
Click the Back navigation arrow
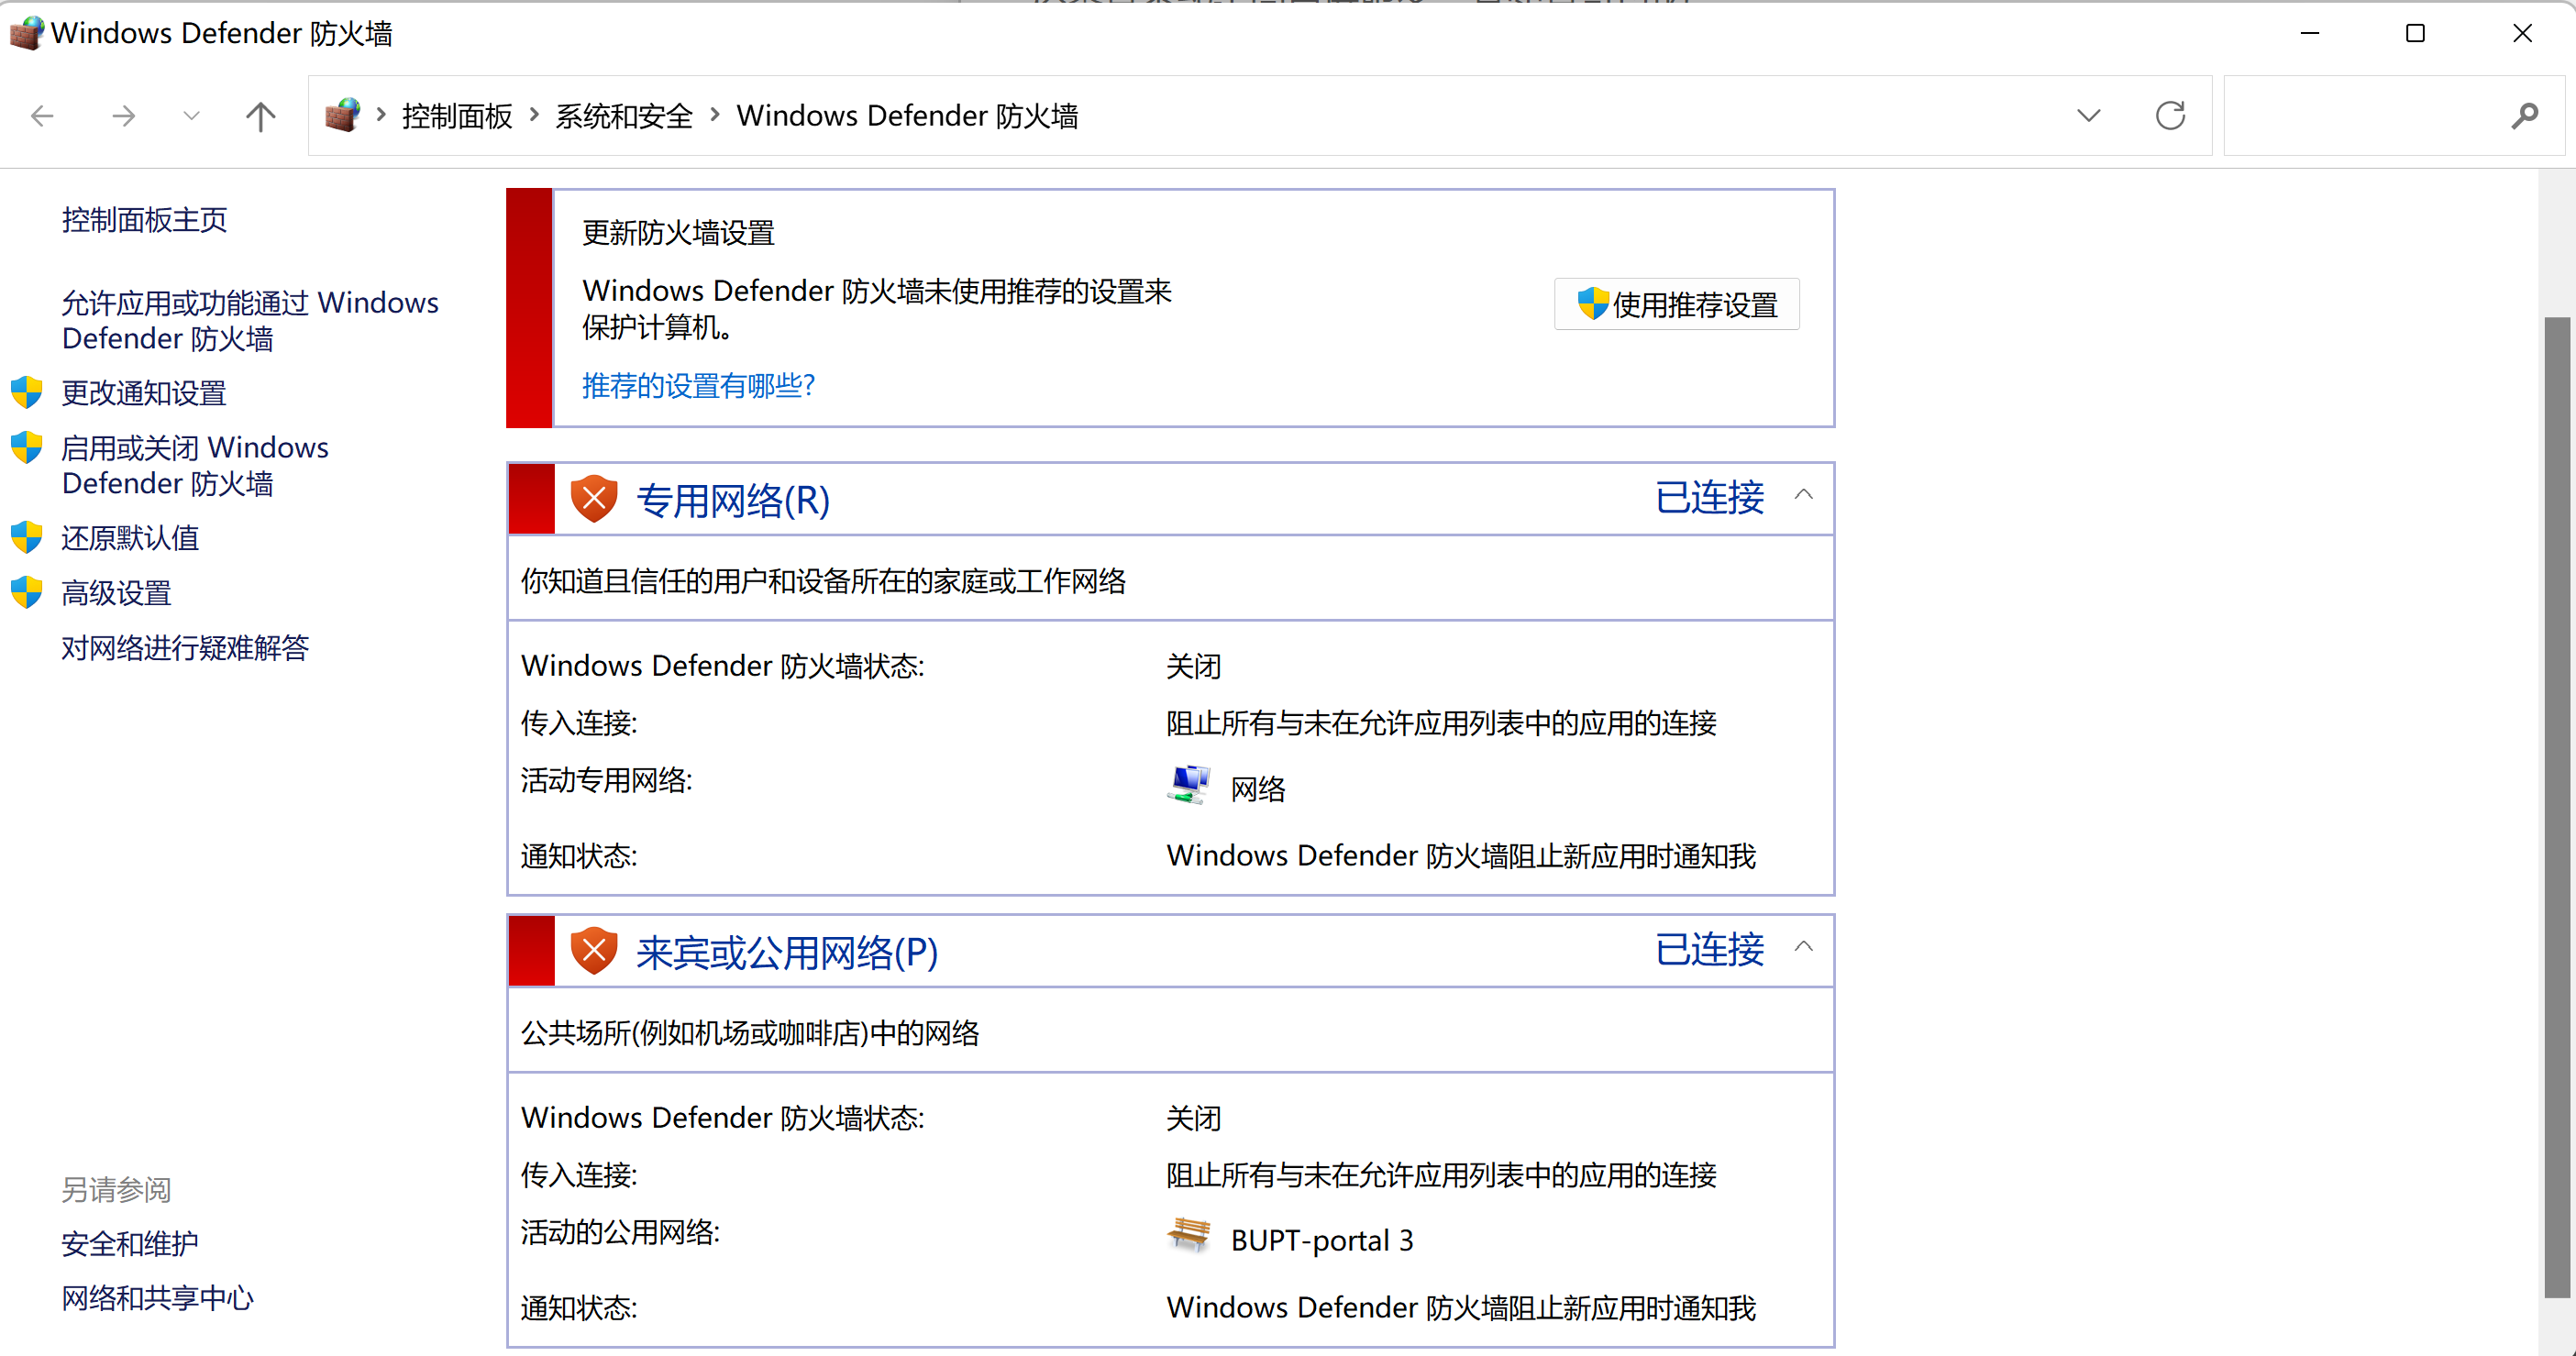pyautogui.click(x=42, y=116)
